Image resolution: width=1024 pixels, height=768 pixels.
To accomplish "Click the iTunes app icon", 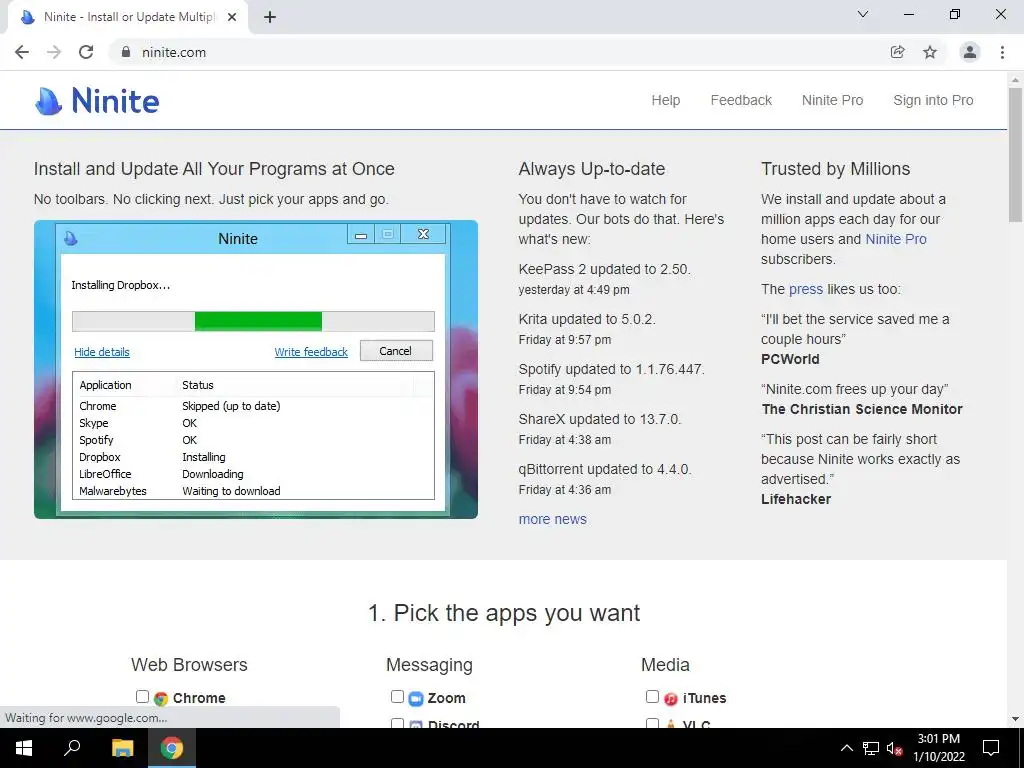I will point(671,698).
